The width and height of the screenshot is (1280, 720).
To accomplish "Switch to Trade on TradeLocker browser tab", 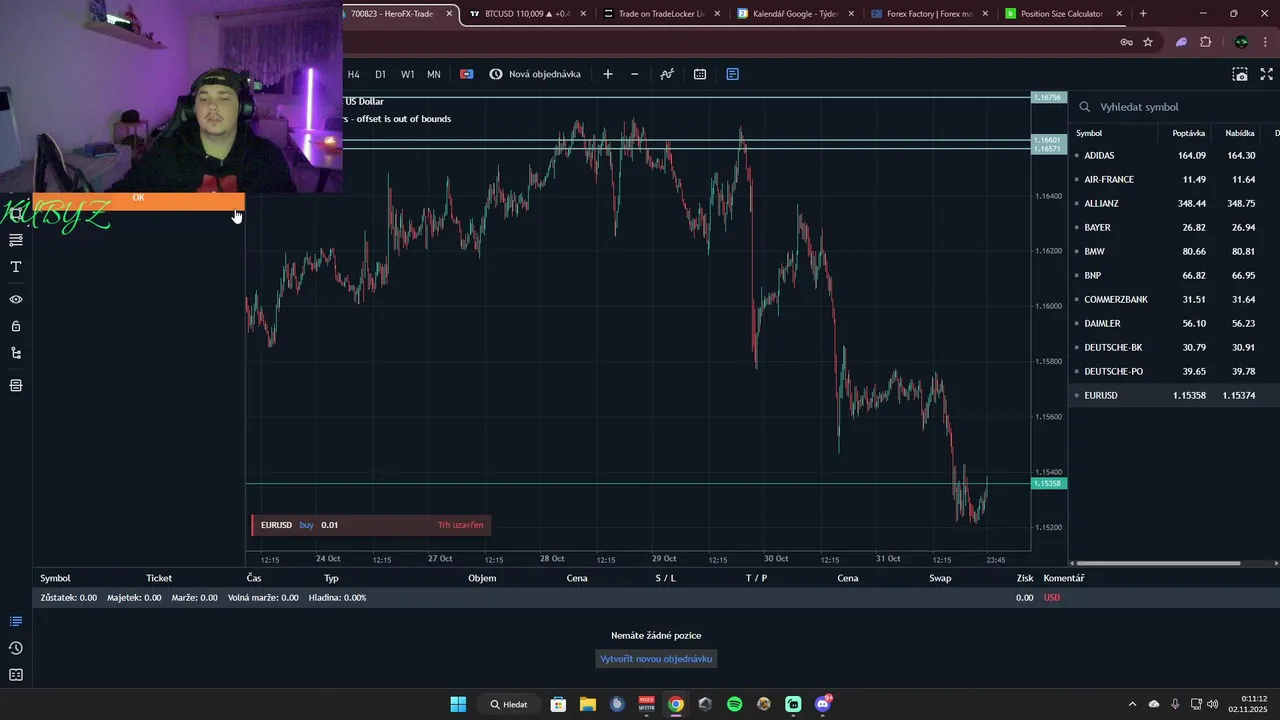I will 660,14.
